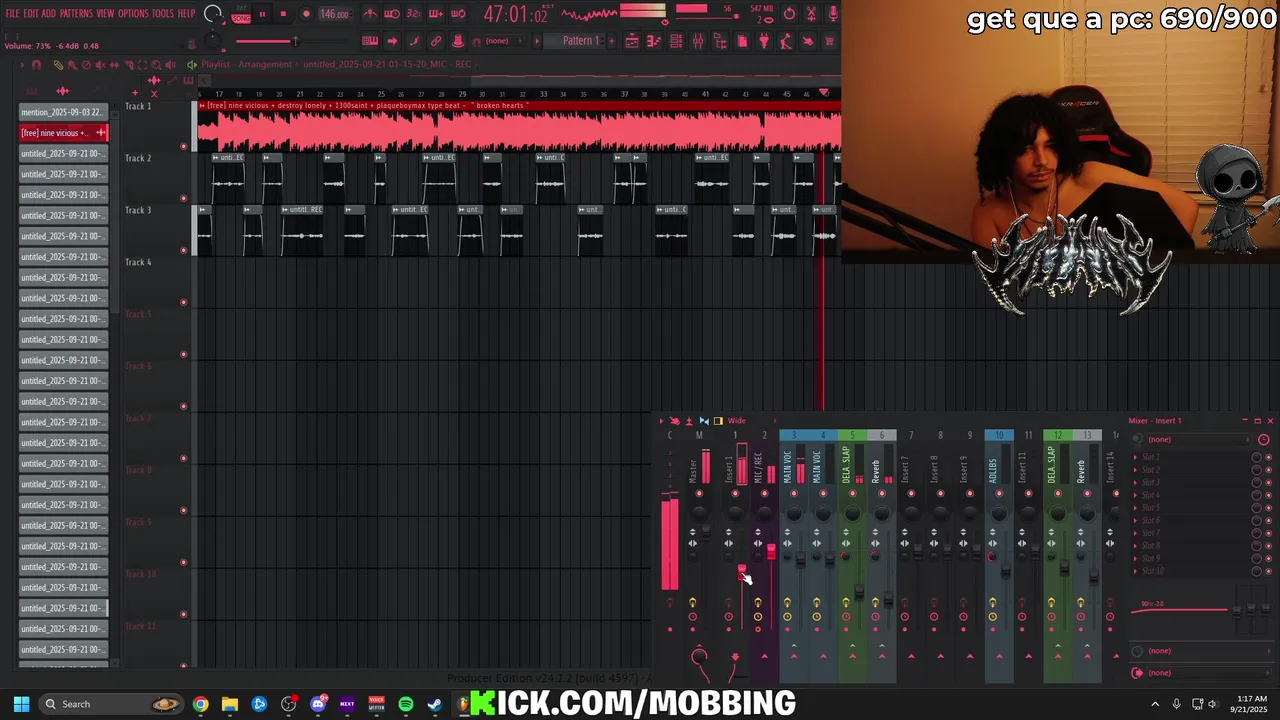Click the pause button in transport

tap(262, 14)
